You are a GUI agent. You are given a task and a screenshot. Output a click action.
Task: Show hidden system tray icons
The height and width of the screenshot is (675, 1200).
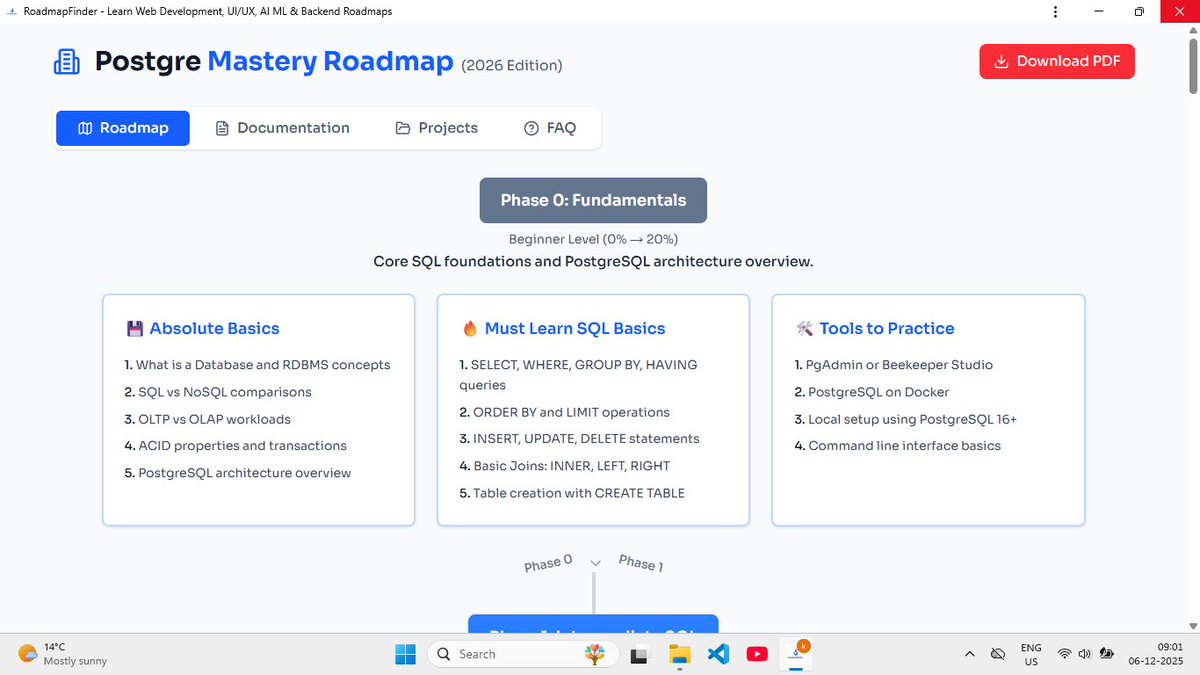(x=969, y=654)
